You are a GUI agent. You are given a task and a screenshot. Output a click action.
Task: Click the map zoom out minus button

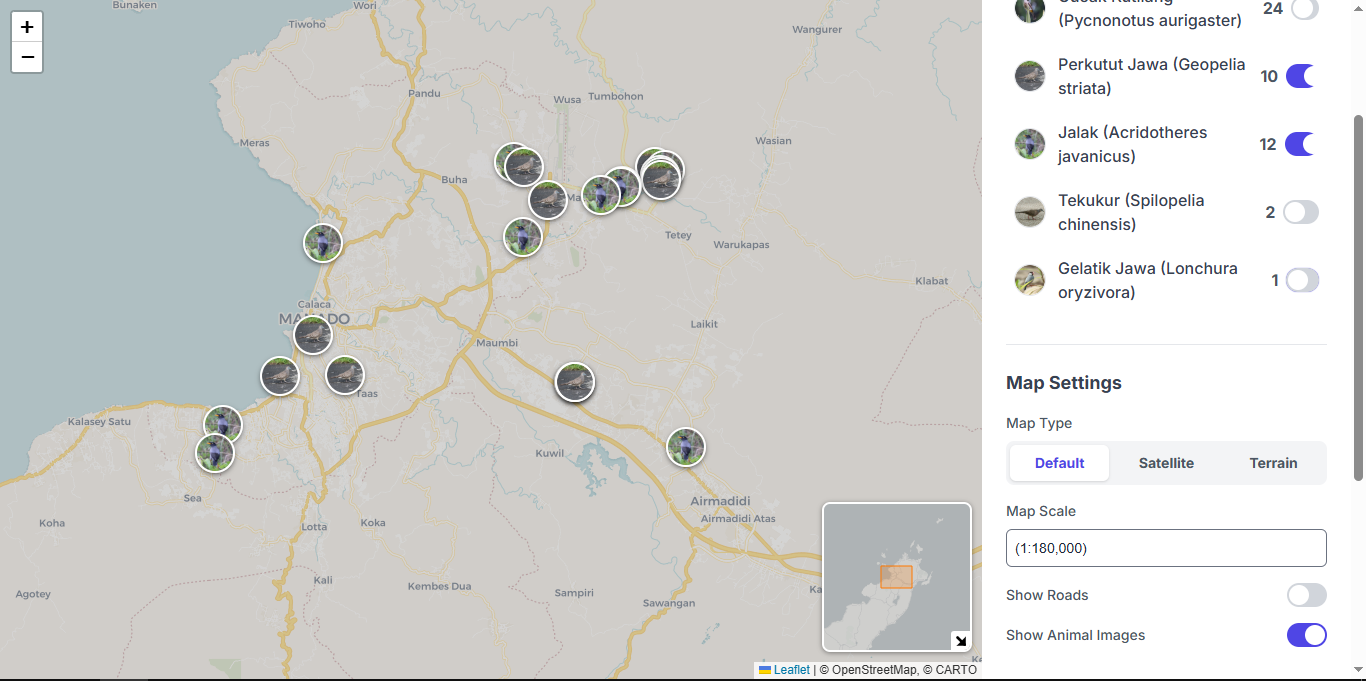27,57
